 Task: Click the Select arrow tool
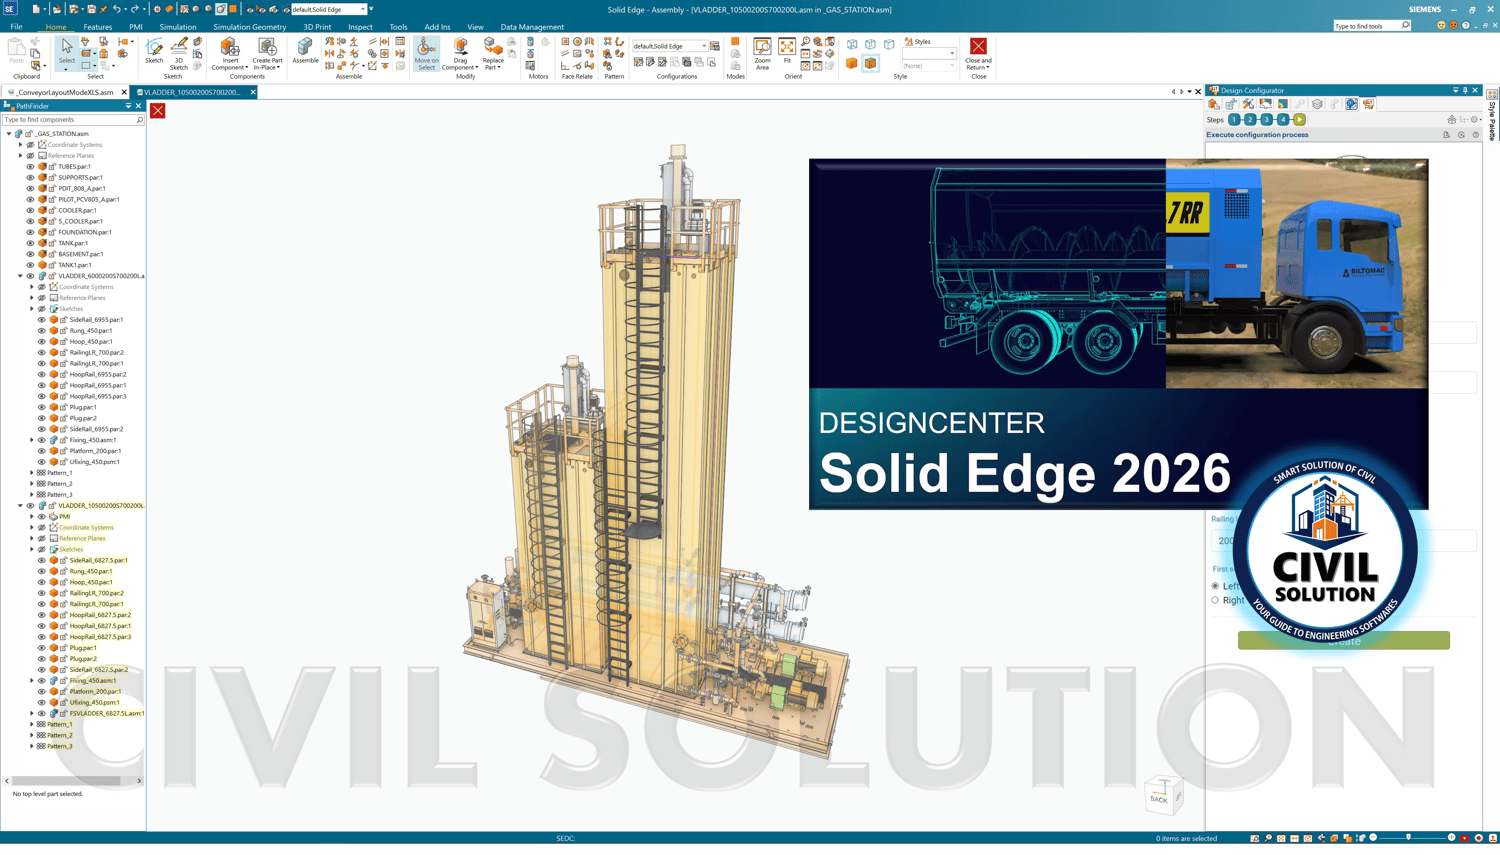[x=66, y=52]
